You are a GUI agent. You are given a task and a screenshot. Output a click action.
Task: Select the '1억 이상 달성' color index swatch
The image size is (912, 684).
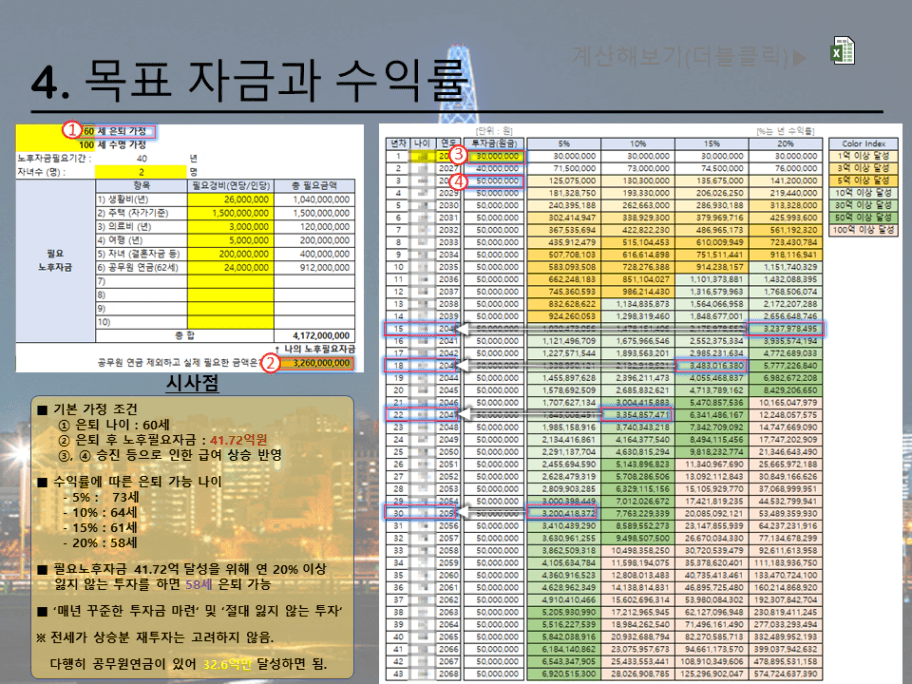(x=863, y=155)
